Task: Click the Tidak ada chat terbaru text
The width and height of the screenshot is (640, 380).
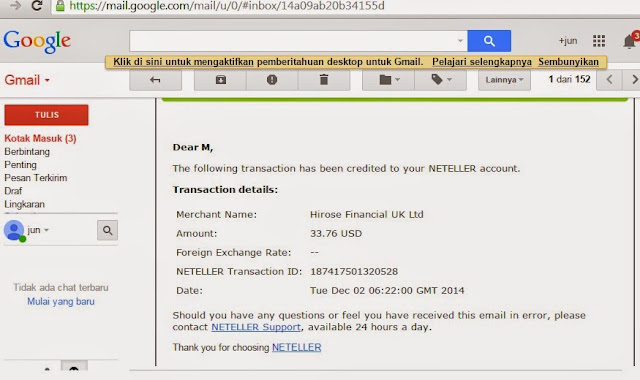Action: (61, 287)
